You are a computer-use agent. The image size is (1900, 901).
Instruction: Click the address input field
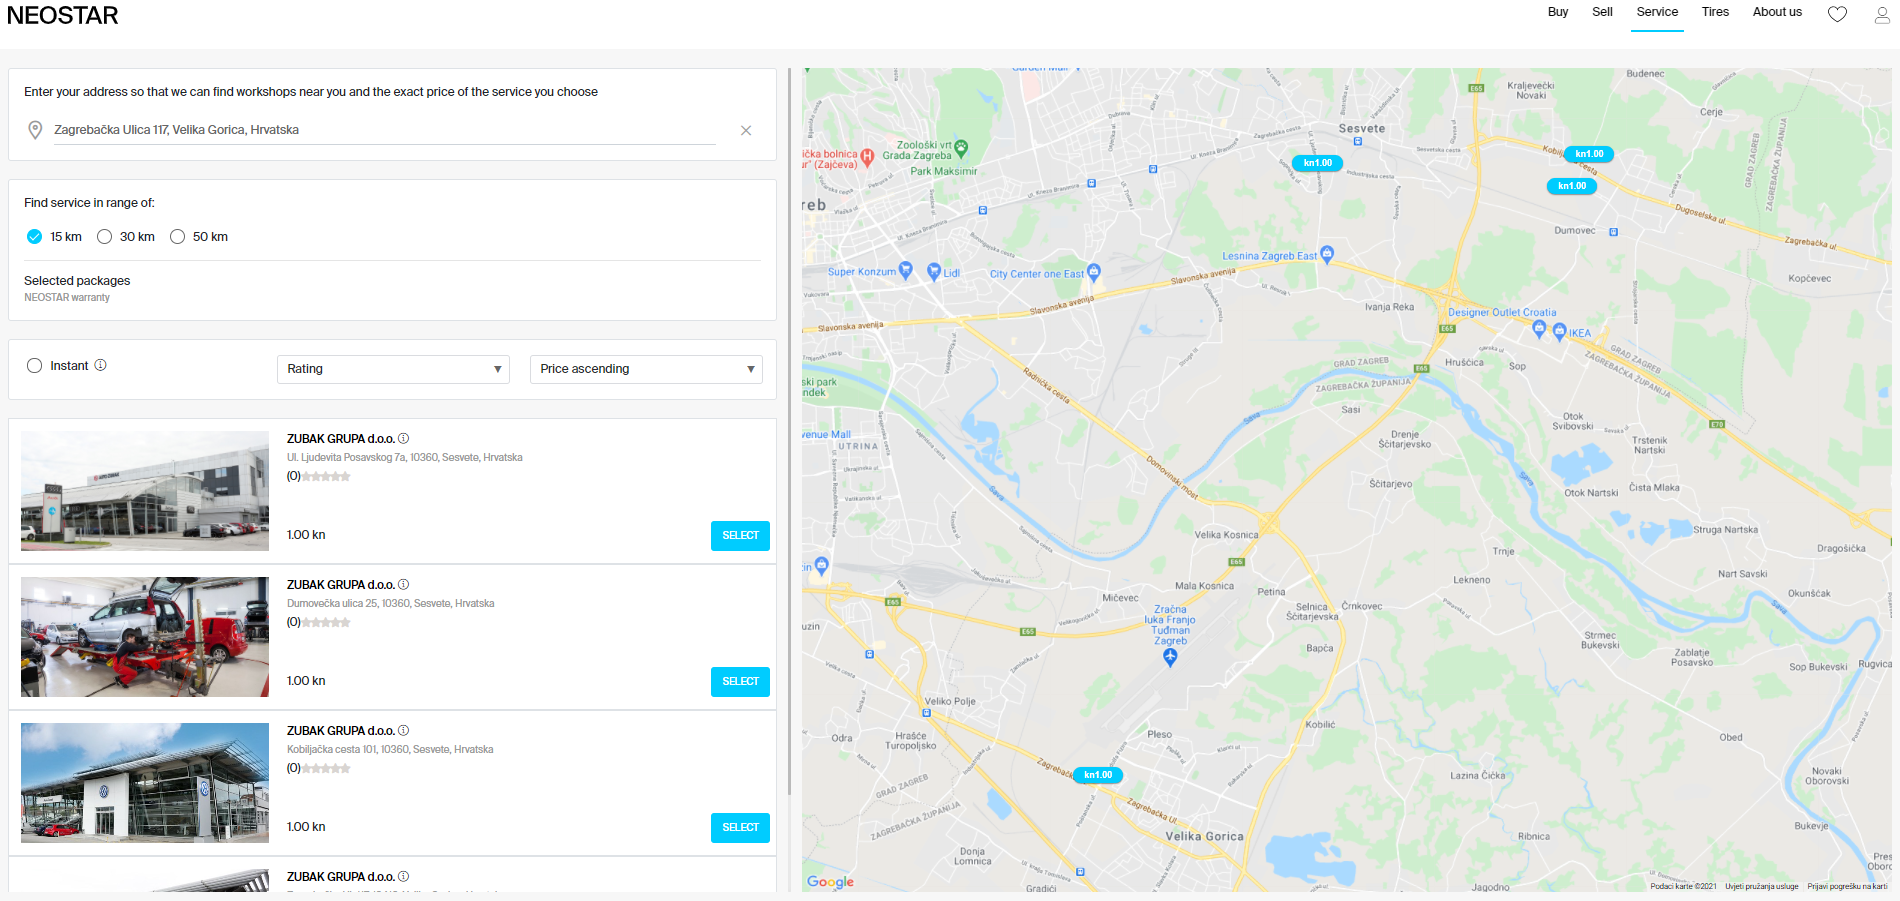[x=385, y=130]
